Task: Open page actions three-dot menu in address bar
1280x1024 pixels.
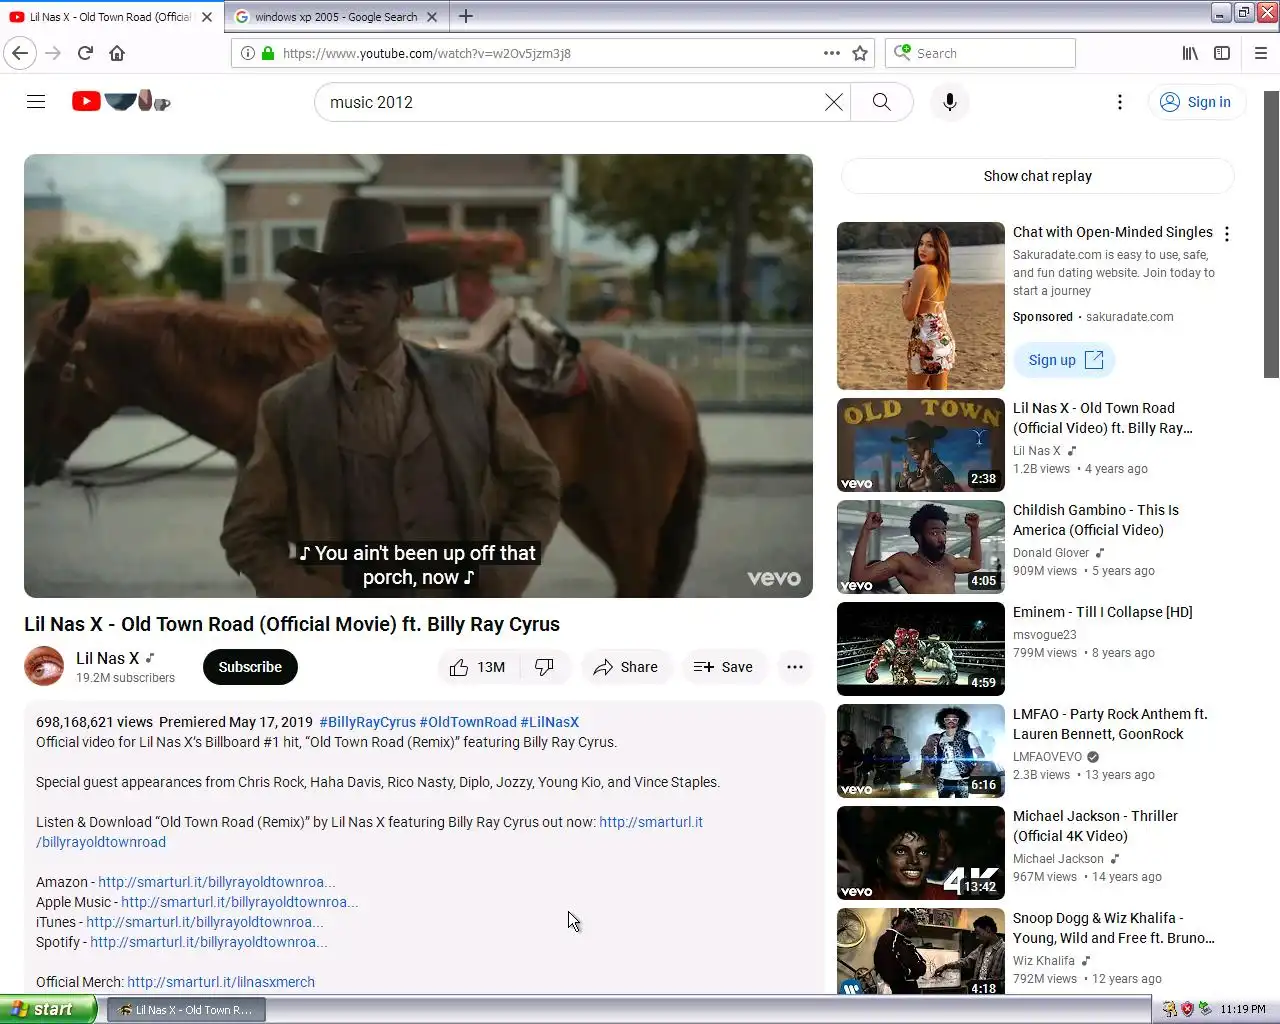Action: (x=831, y=53)
